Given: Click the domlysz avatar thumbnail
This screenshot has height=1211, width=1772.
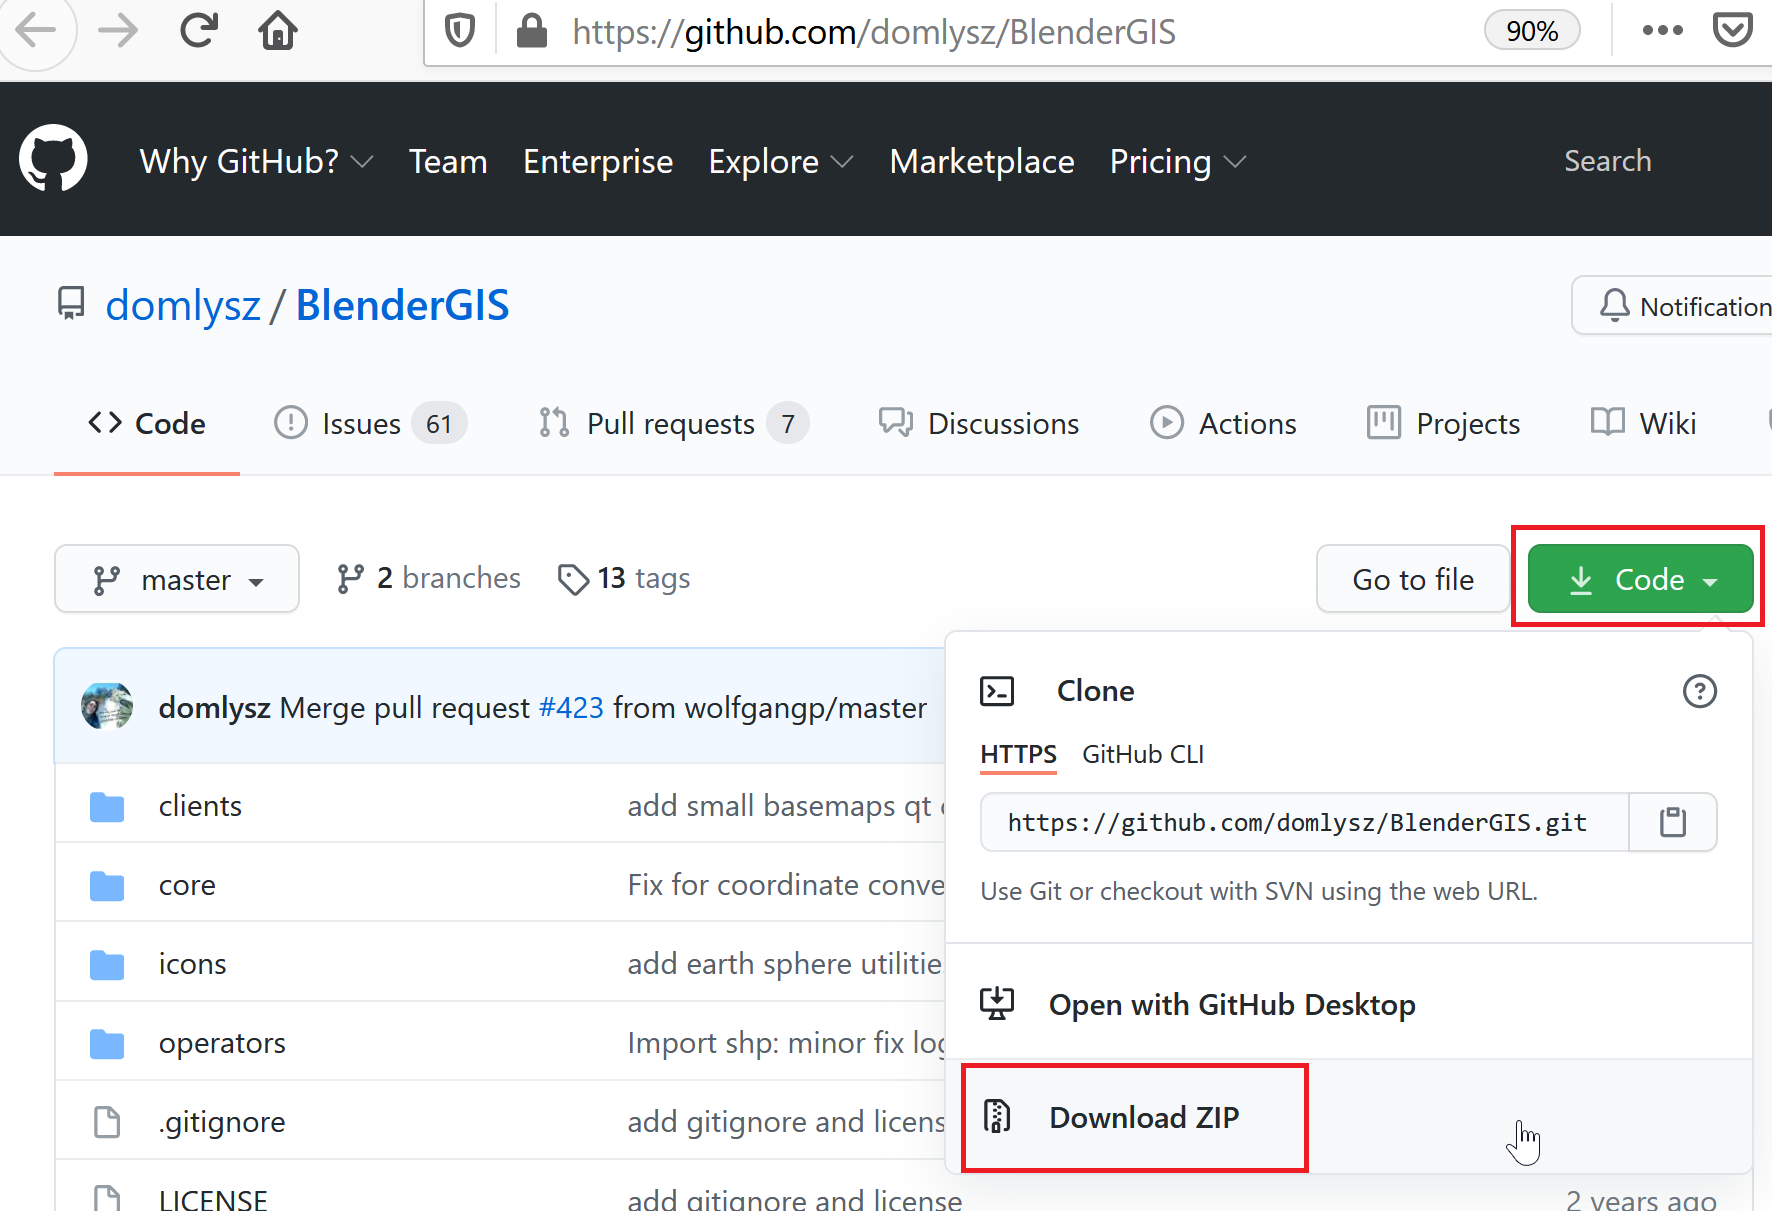Looking at the screenshot, I should [x=107, y=707].
